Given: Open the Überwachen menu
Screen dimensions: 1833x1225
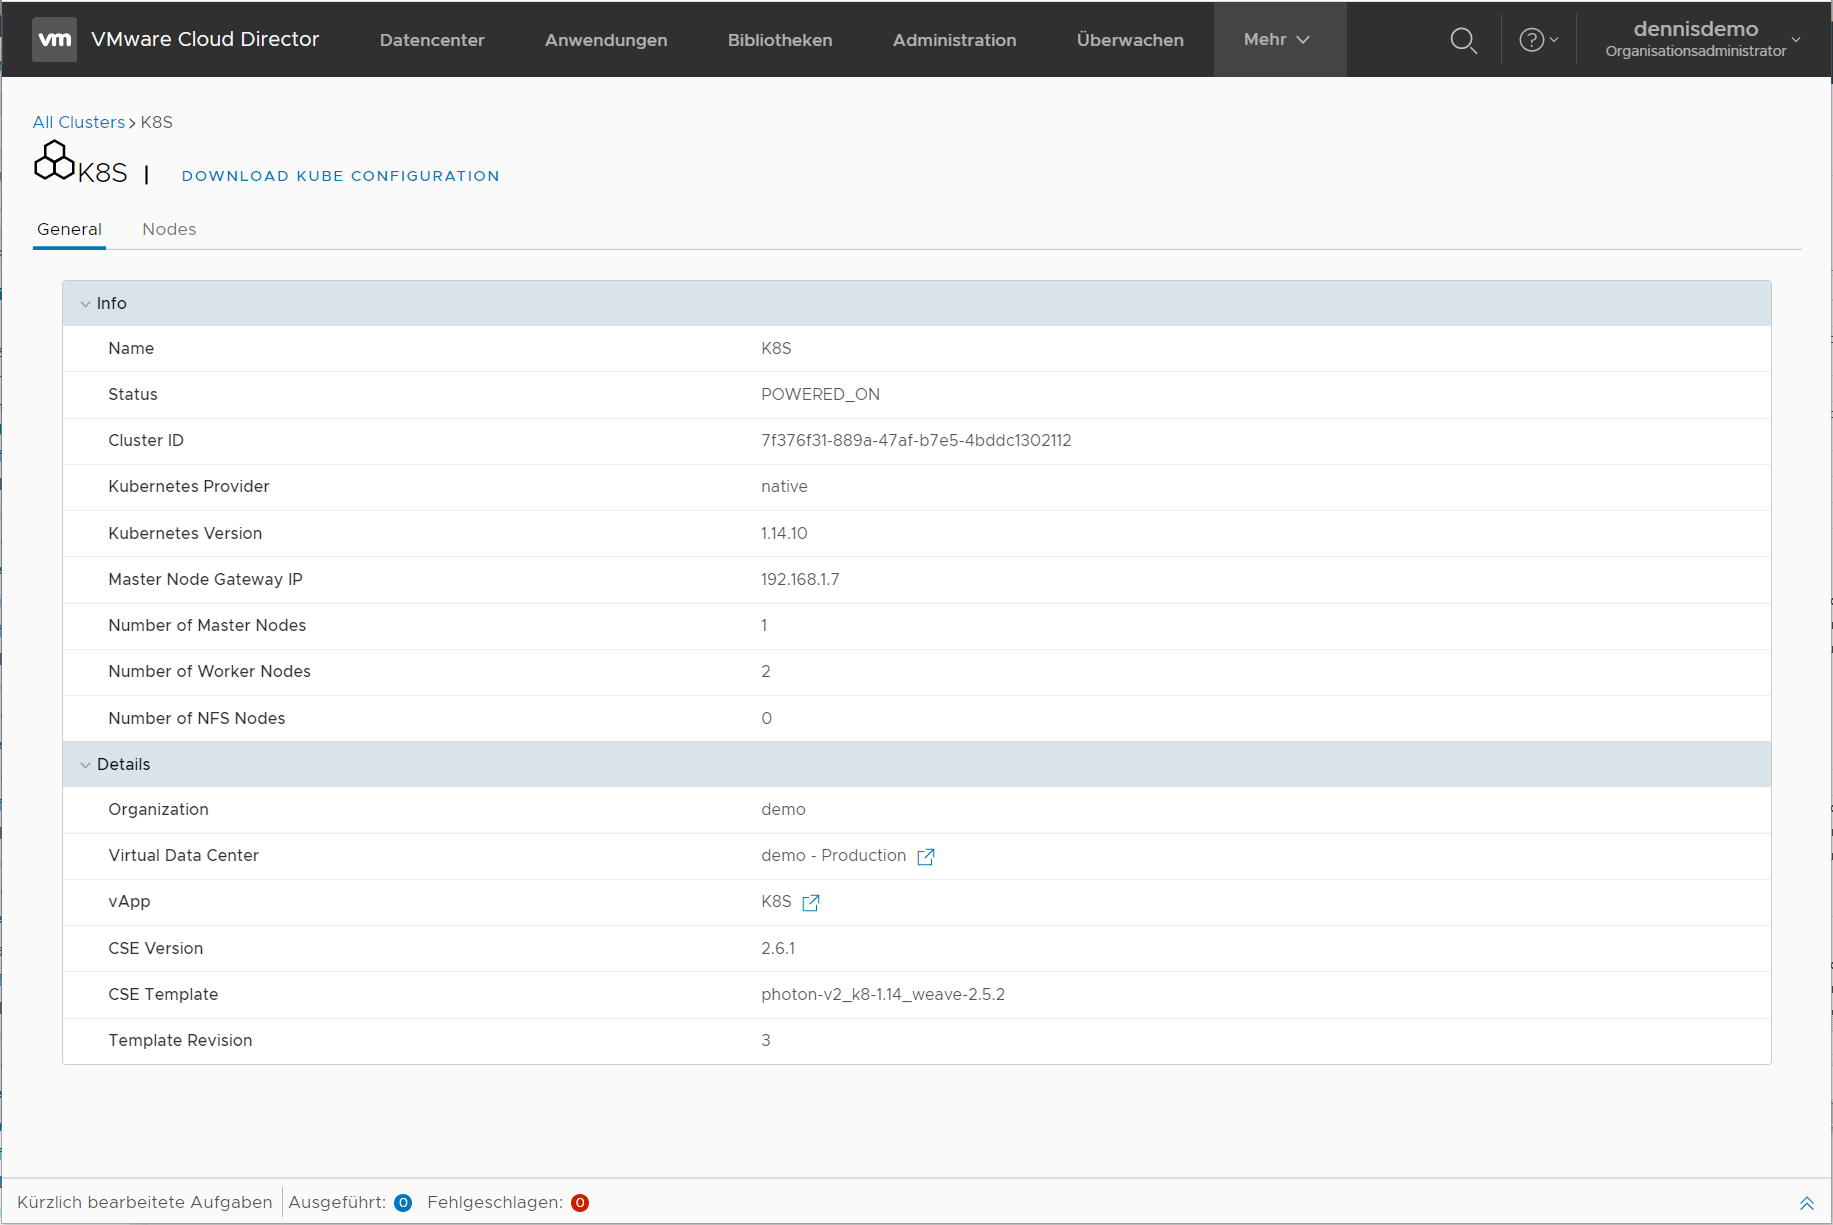Looking at the screenshot, I should 1130,40.
